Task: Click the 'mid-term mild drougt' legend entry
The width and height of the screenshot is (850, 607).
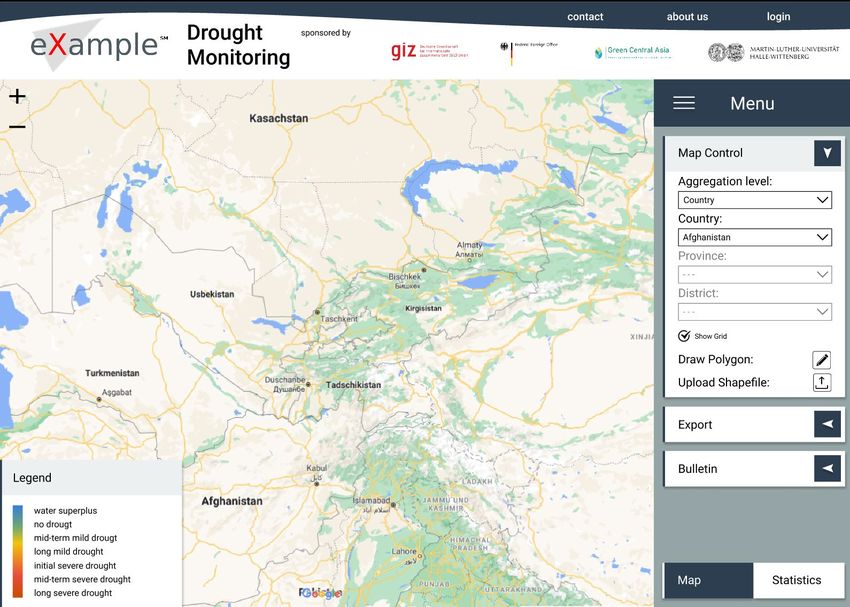Action: (x=75, y=538)
